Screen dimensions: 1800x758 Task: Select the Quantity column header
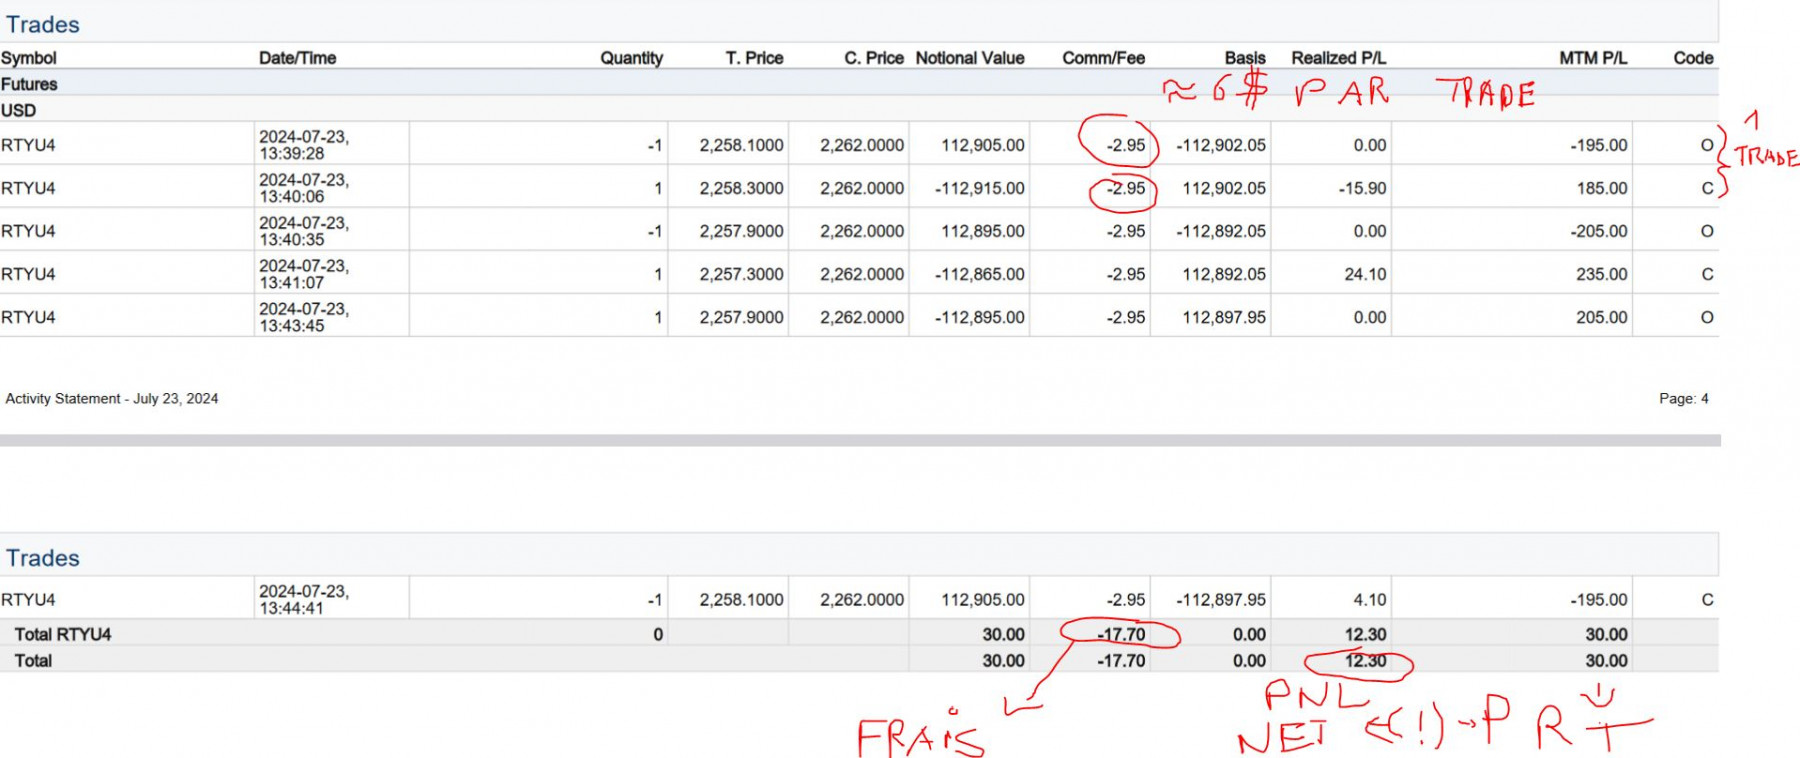631,58
